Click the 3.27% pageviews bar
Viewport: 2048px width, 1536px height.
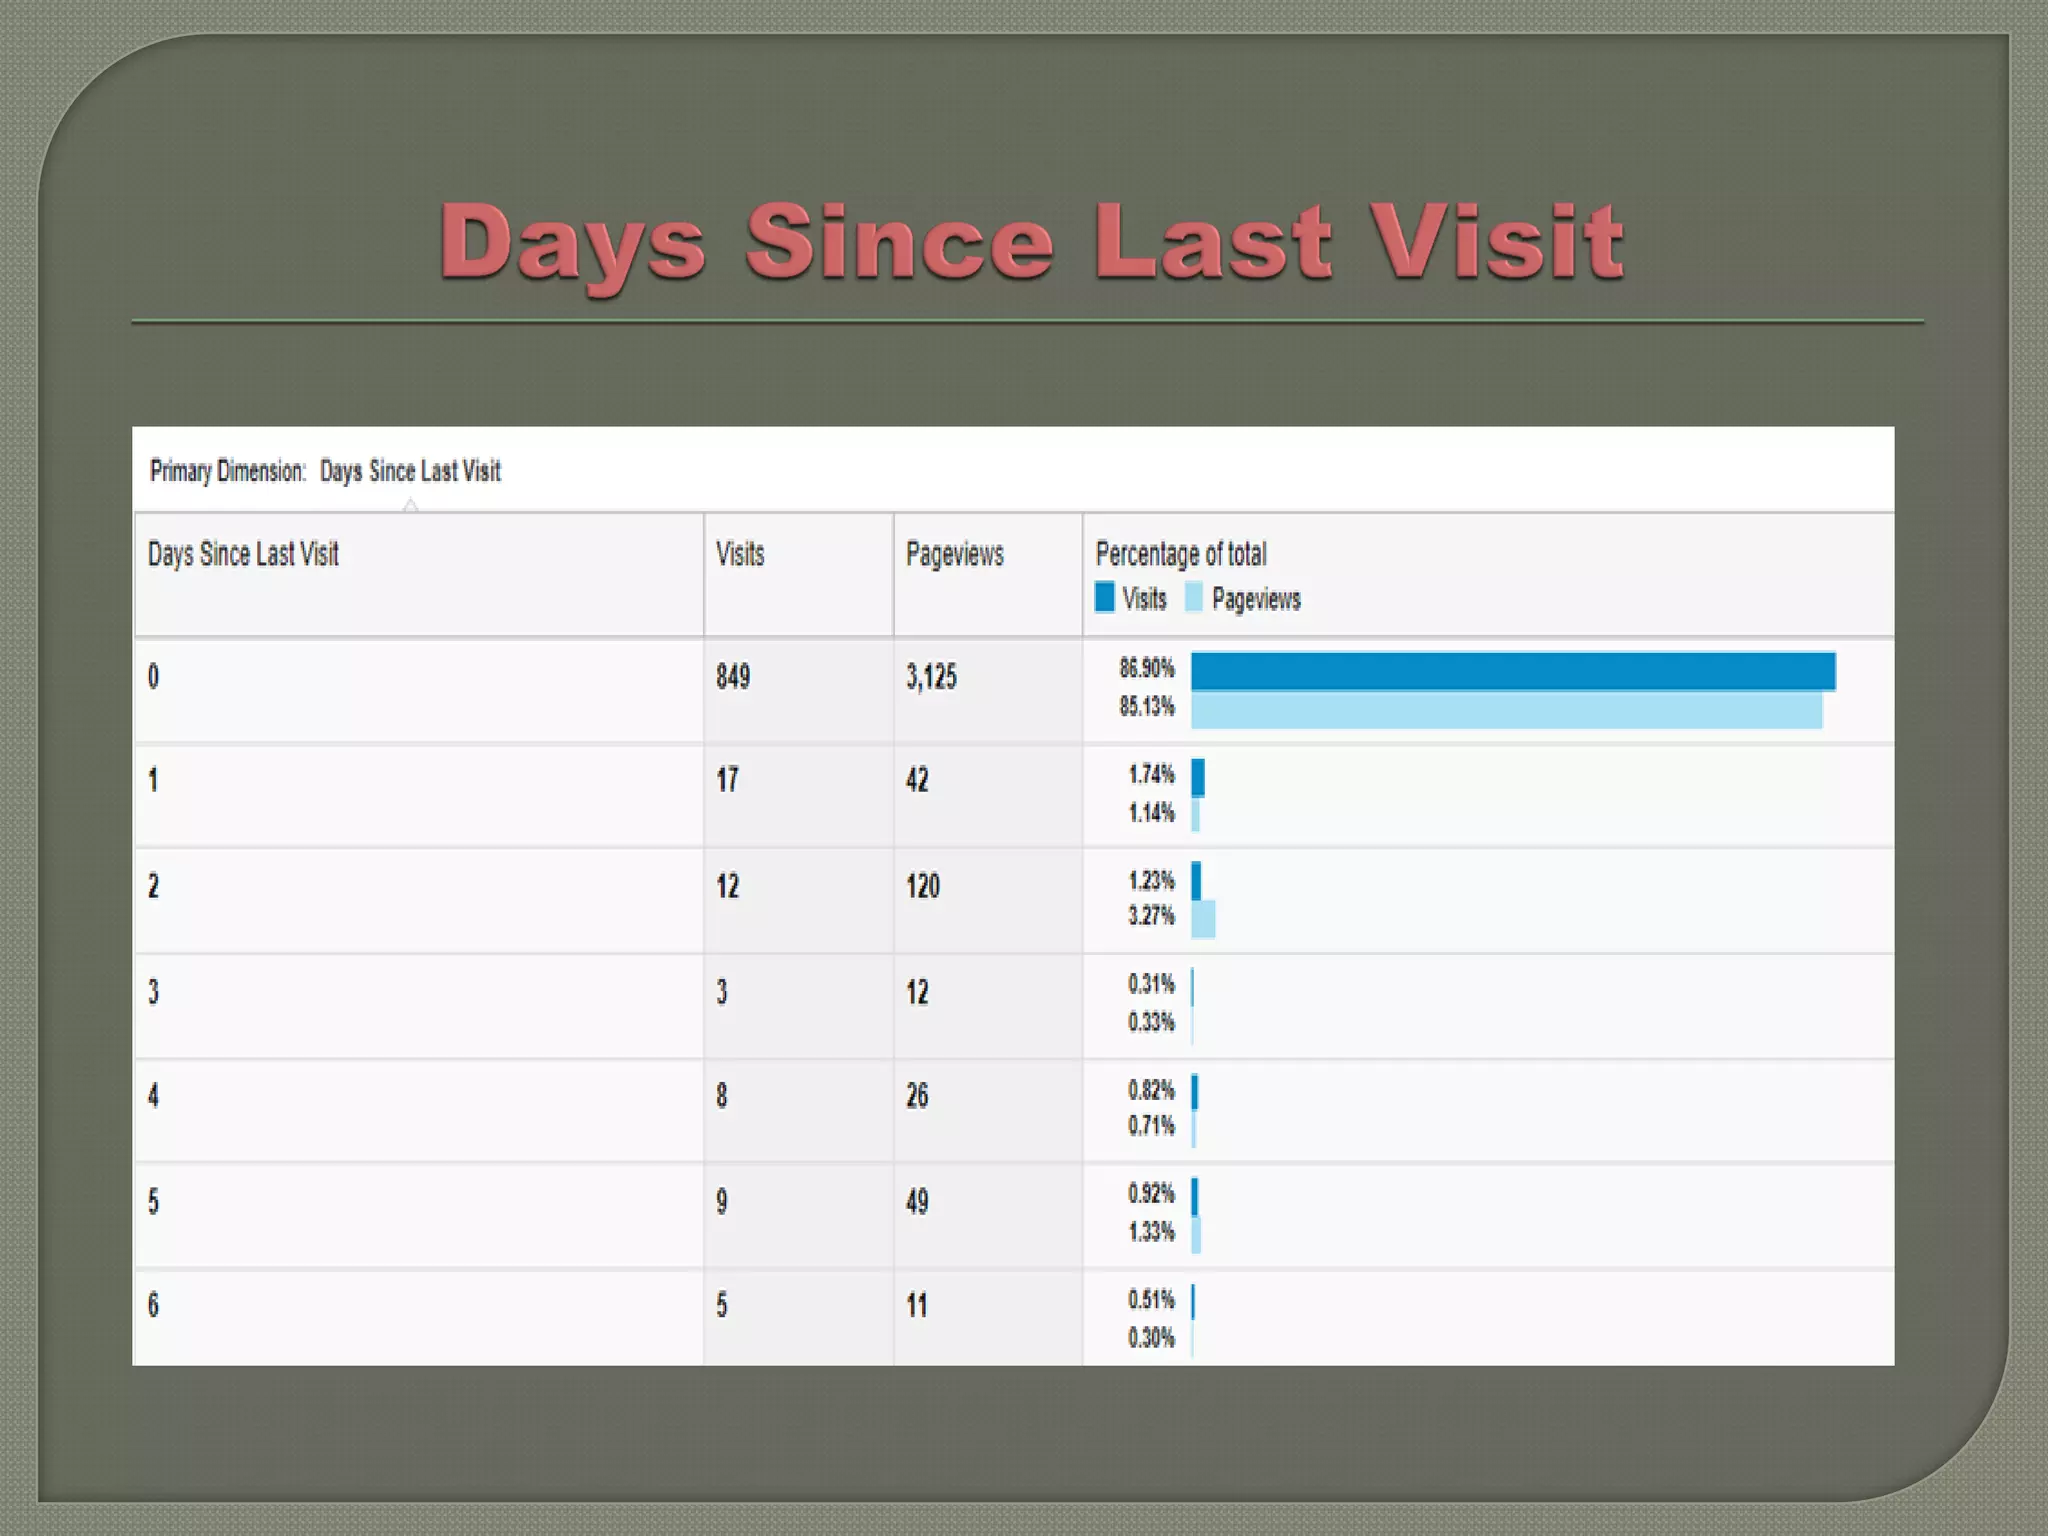click(x=1203, y=919)
